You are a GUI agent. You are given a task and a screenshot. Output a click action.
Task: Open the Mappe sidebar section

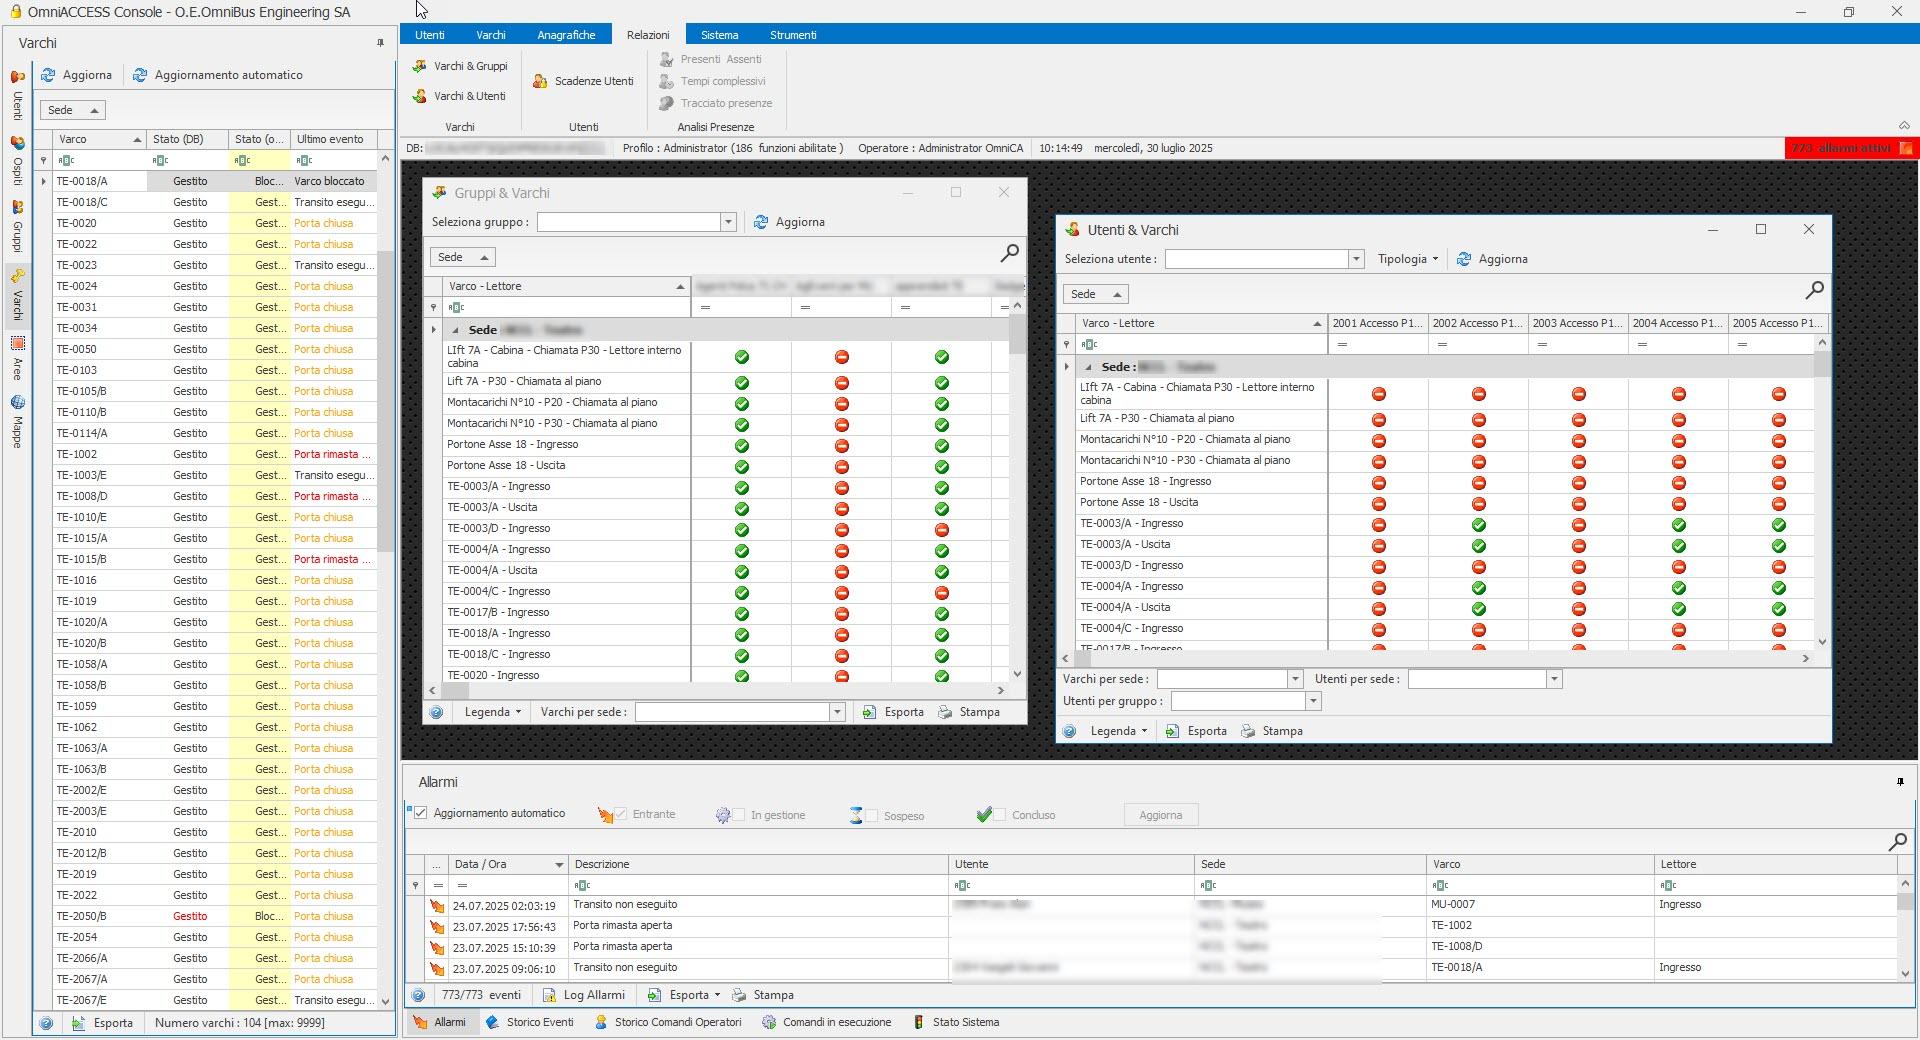[x=17, y=422]
